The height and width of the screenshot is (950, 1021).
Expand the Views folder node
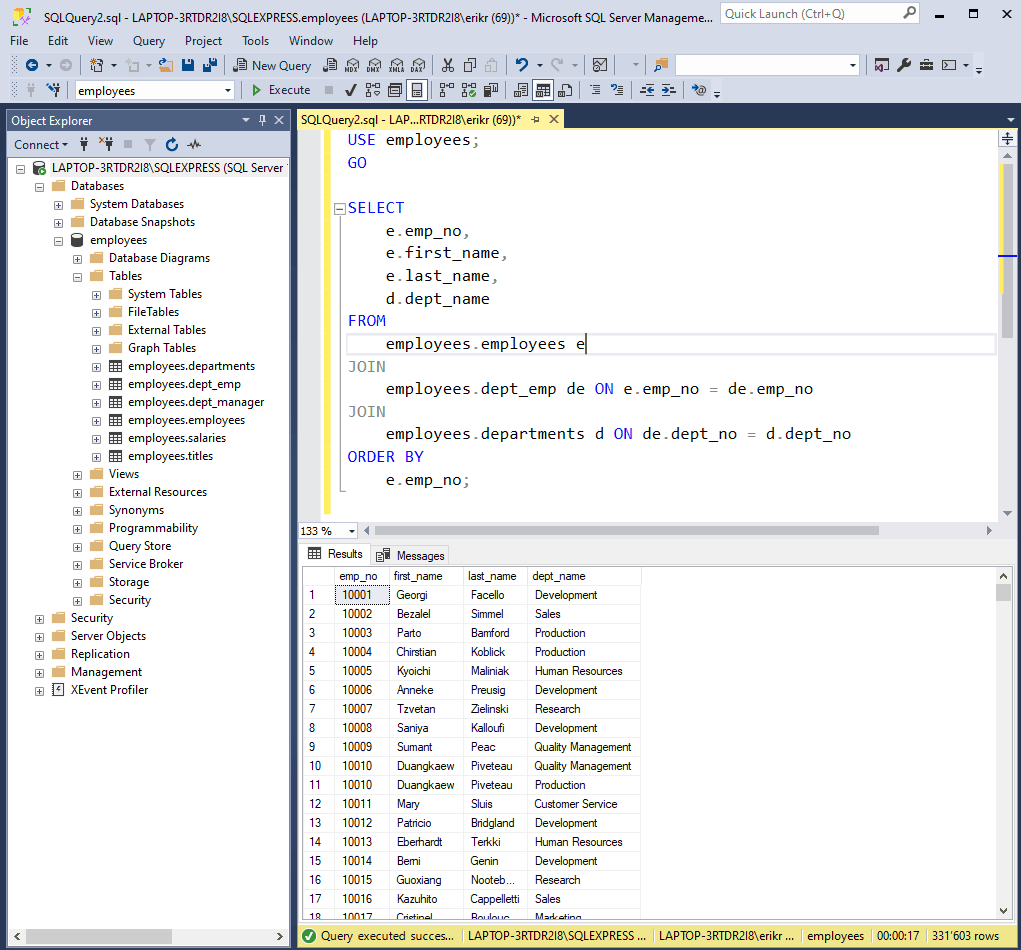[x=77, y=475]
